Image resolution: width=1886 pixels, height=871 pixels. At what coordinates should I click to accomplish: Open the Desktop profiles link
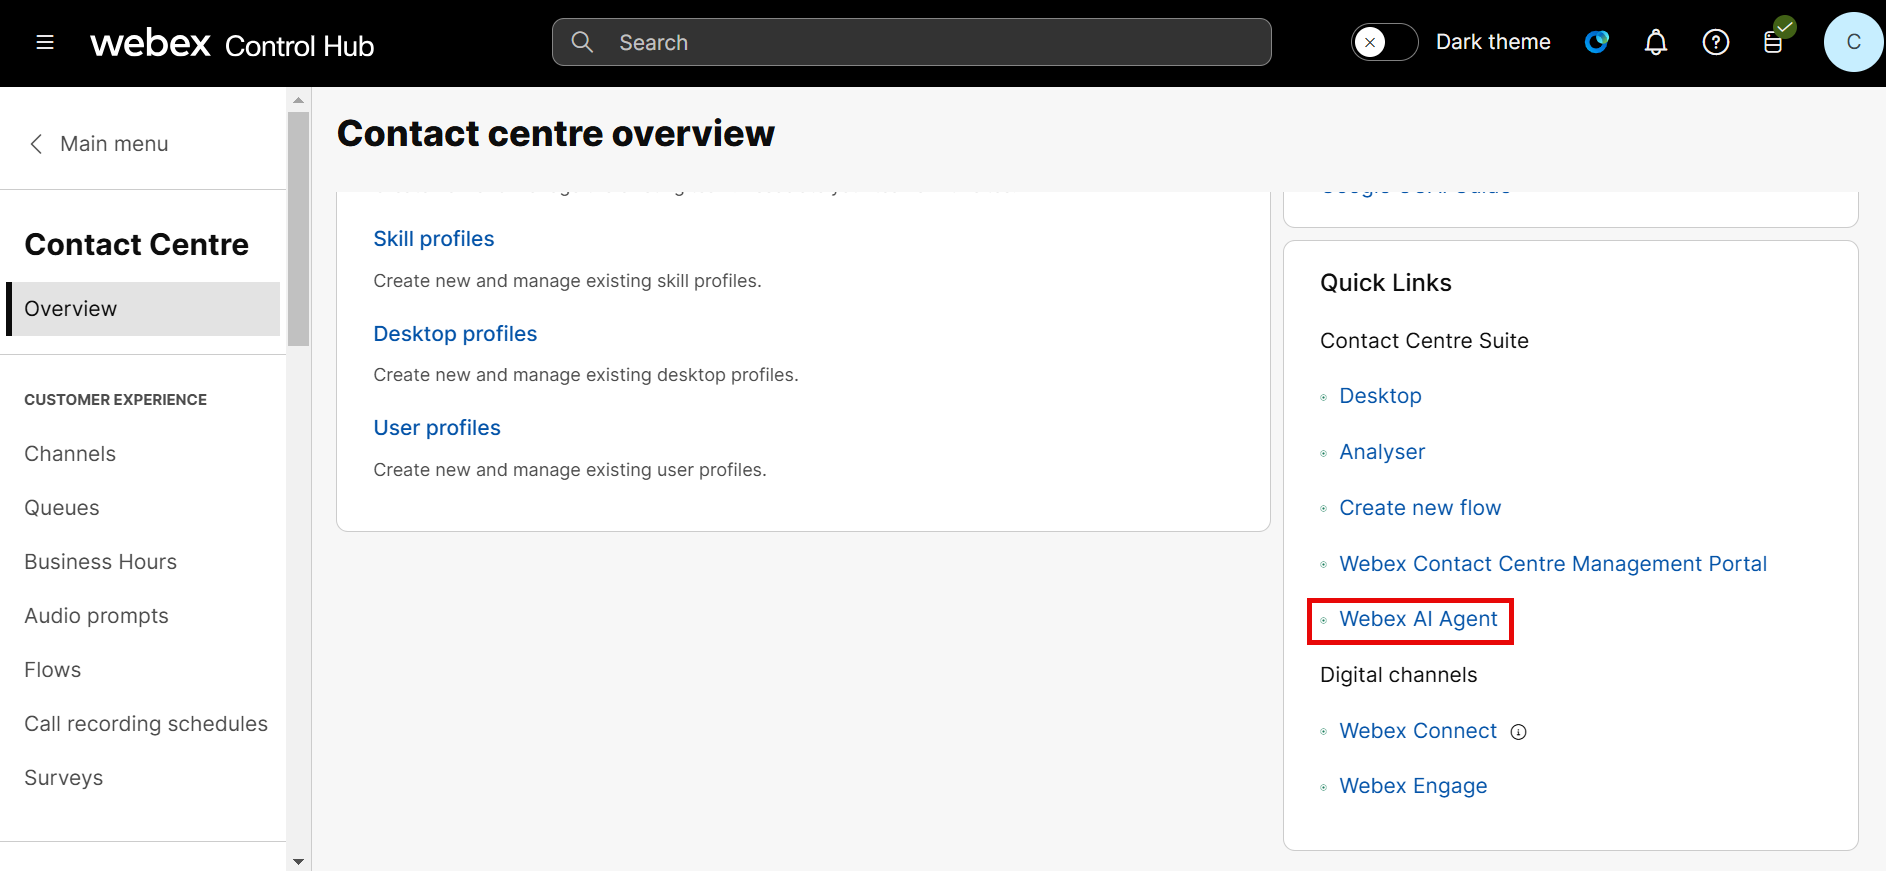pos(455,334)
